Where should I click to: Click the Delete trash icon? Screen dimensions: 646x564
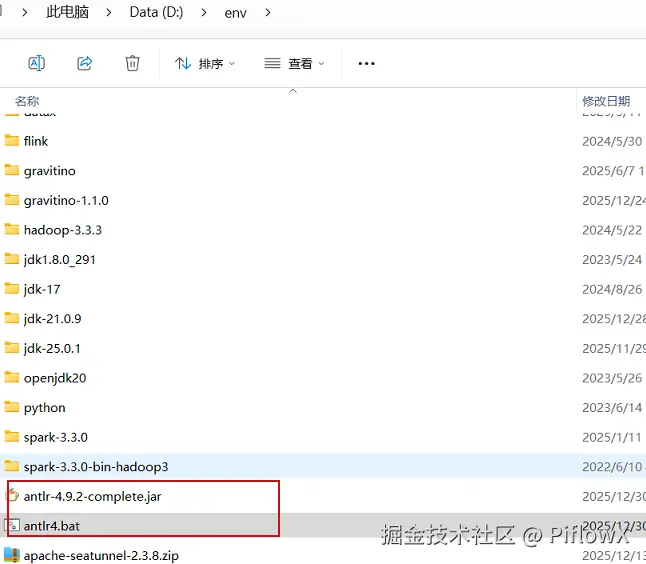(132, 63)
